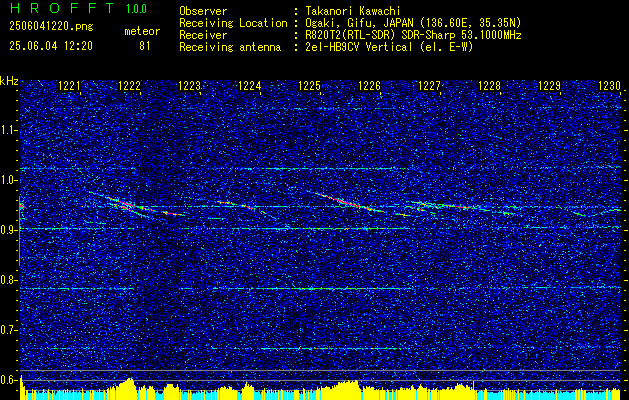Click time marker 1221

[69, 85]
